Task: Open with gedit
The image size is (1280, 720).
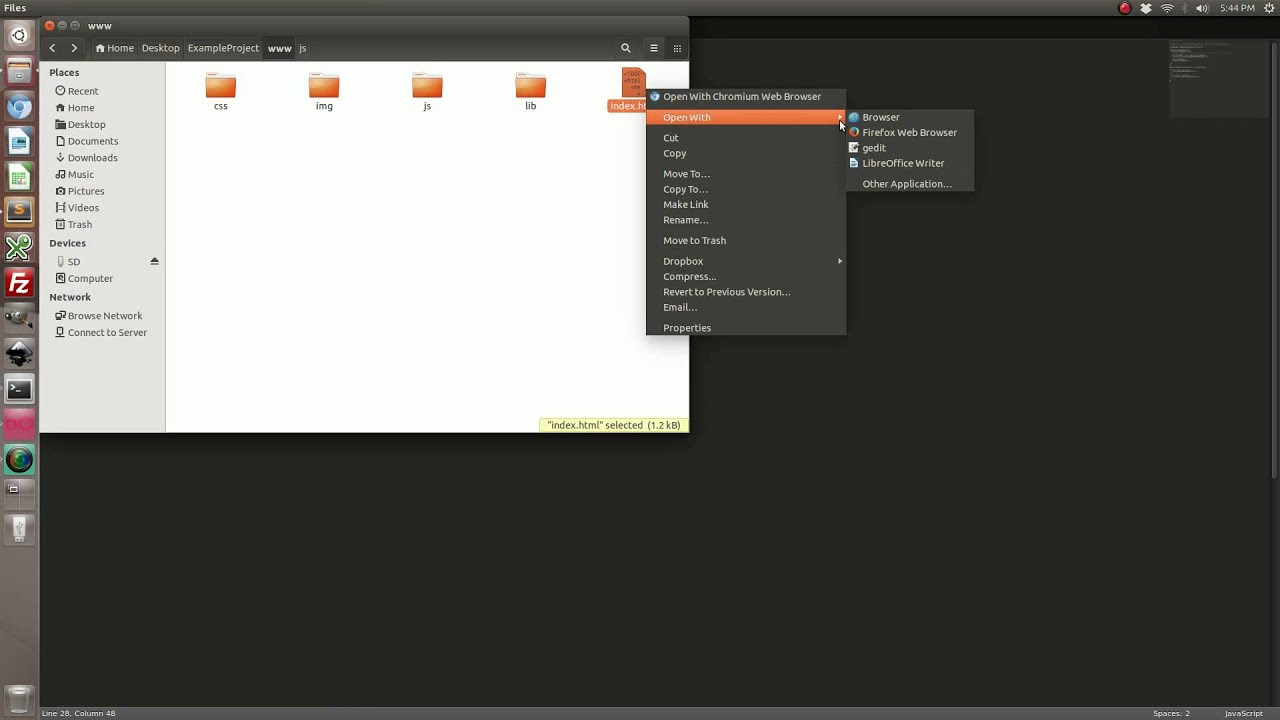Action: [909, 148]
